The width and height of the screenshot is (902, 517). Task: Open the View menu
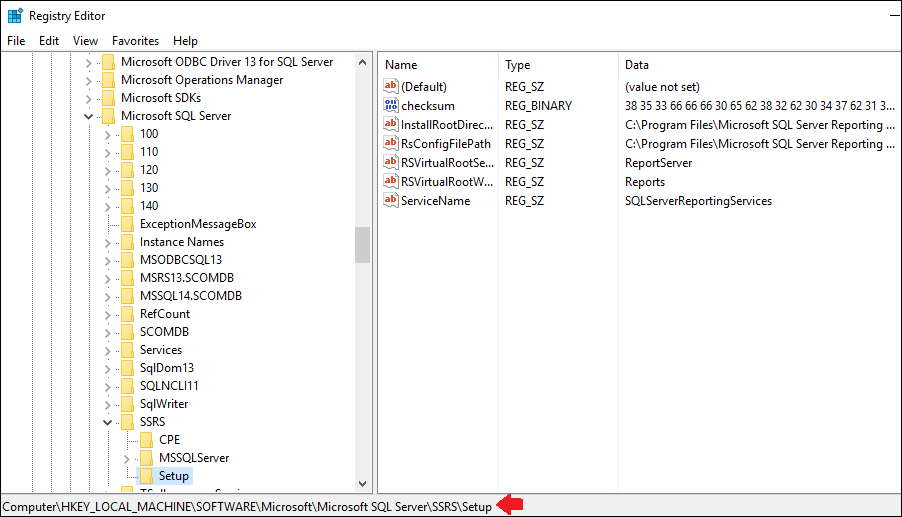[x=85, y=41]
